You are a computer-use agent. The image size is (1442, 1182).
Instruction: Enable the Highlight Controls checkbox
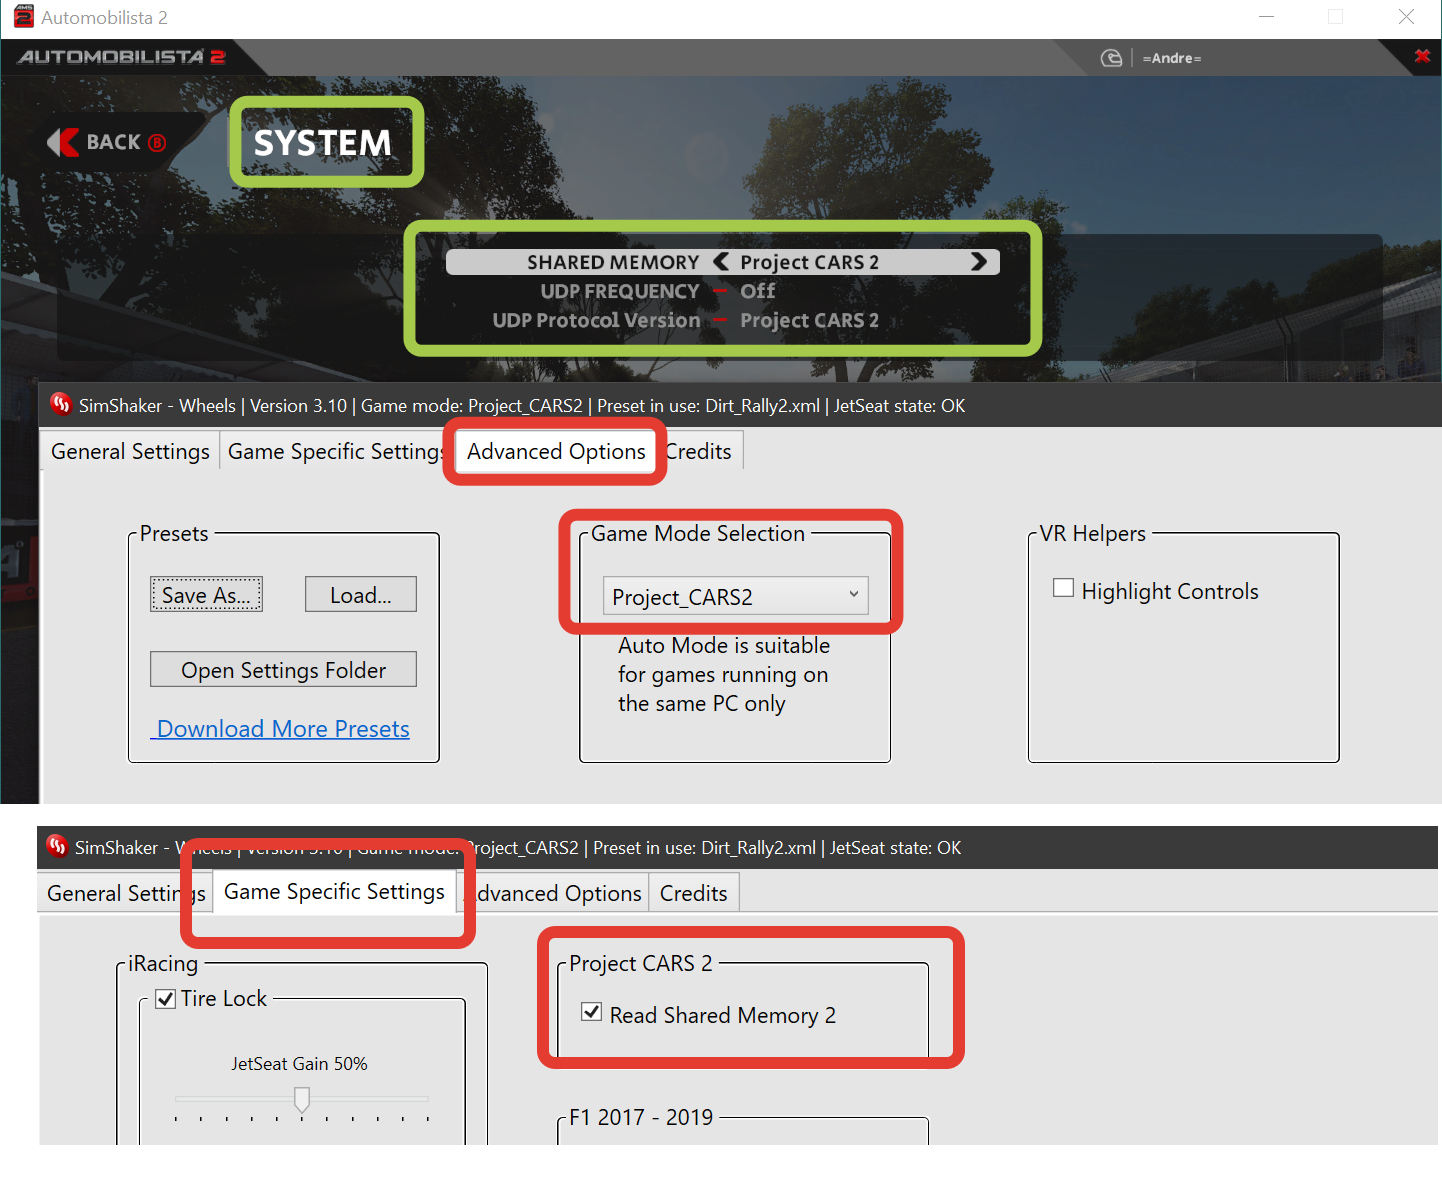1064,588
